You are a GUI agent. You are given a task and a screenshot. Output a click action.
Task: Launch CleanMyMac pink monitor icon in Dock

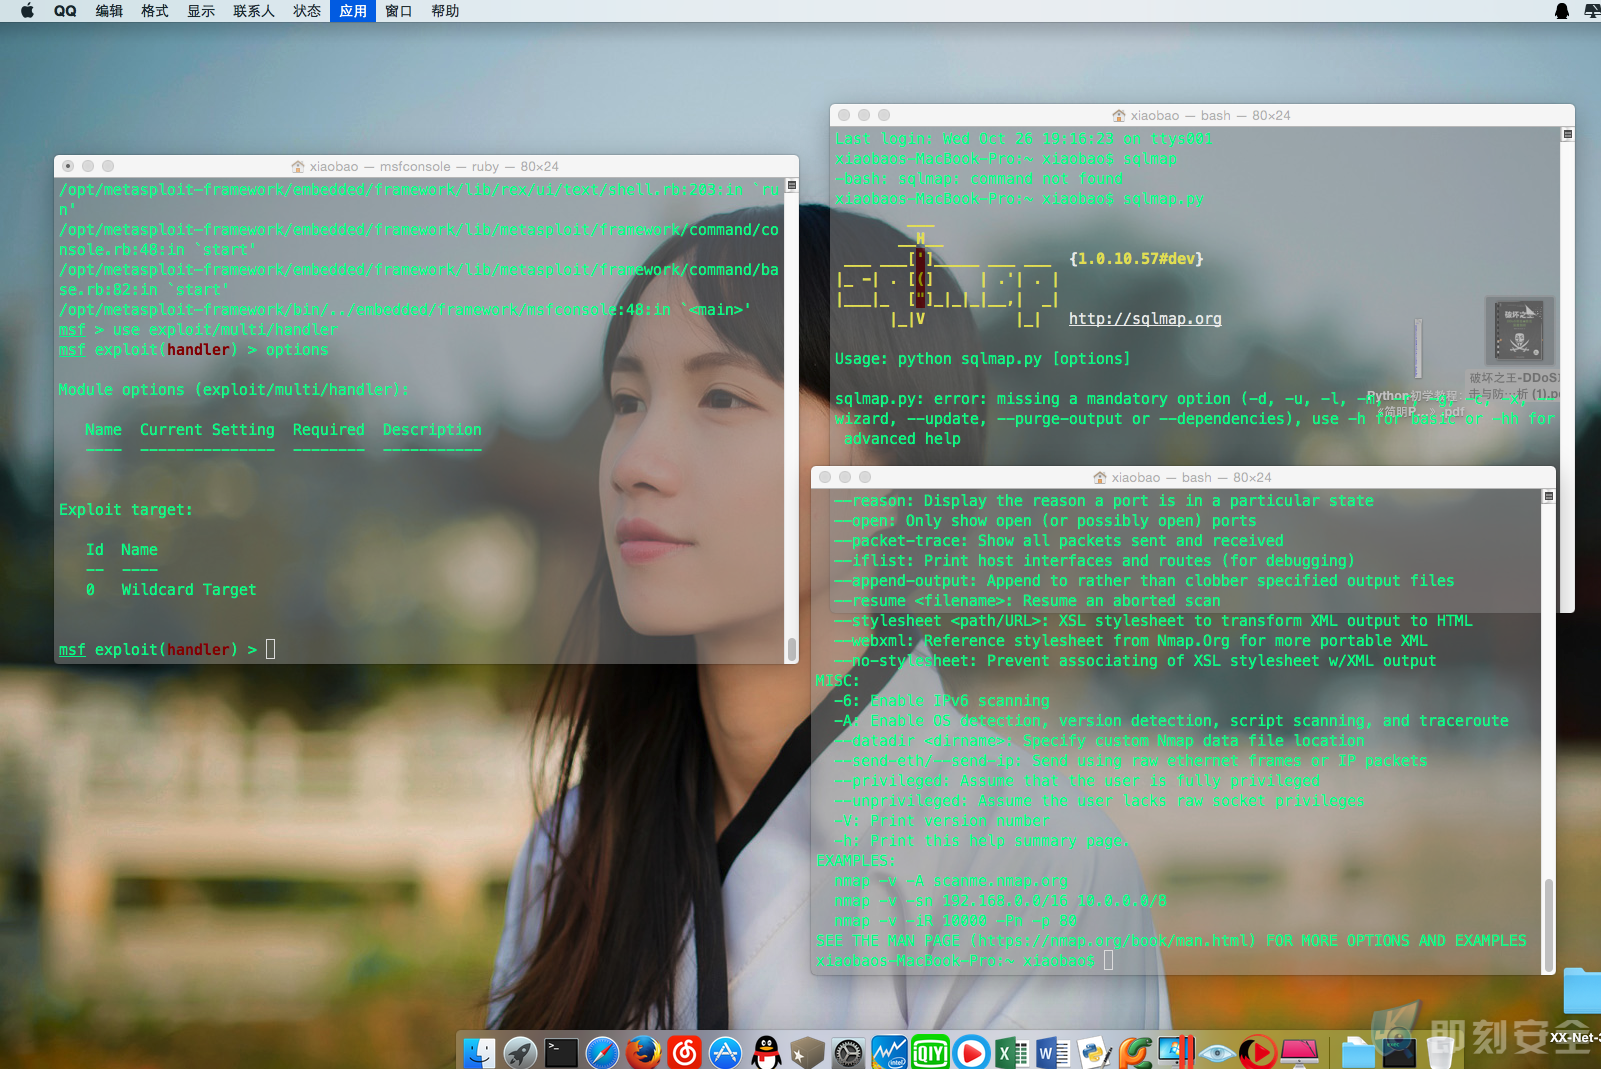point(1299,1052)
